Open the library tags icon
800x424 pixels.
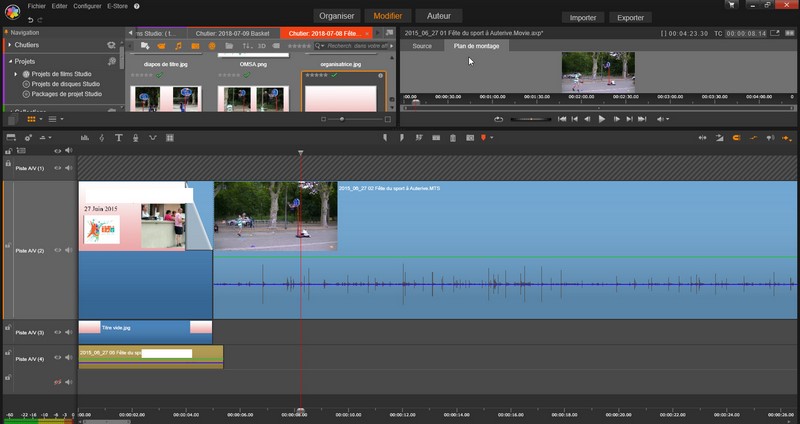point(276,46)
